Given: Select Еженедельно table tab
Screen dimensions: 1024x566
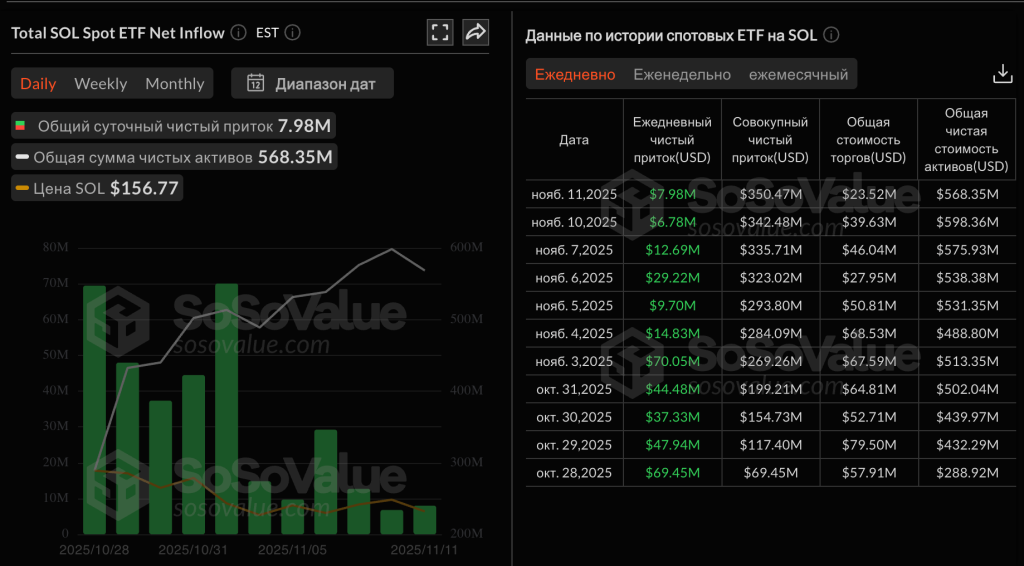Looking at the screenshot, I should (681, 75).
